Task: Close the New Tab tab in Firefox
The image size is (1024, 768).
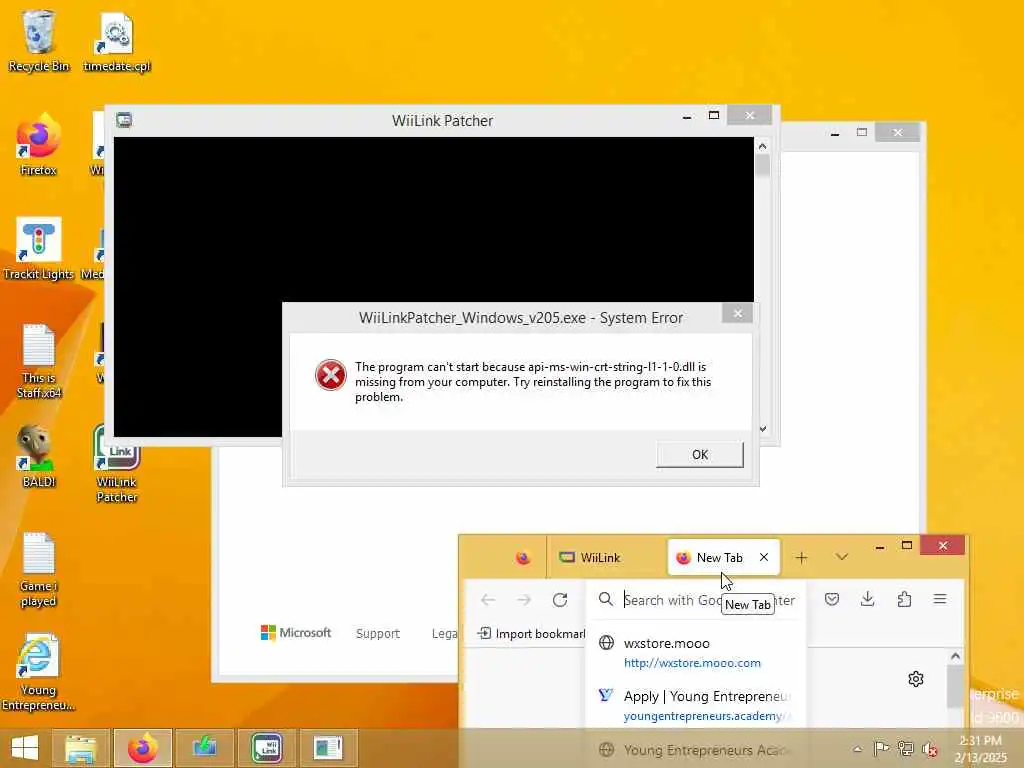Action: click(x=763, y=557)
